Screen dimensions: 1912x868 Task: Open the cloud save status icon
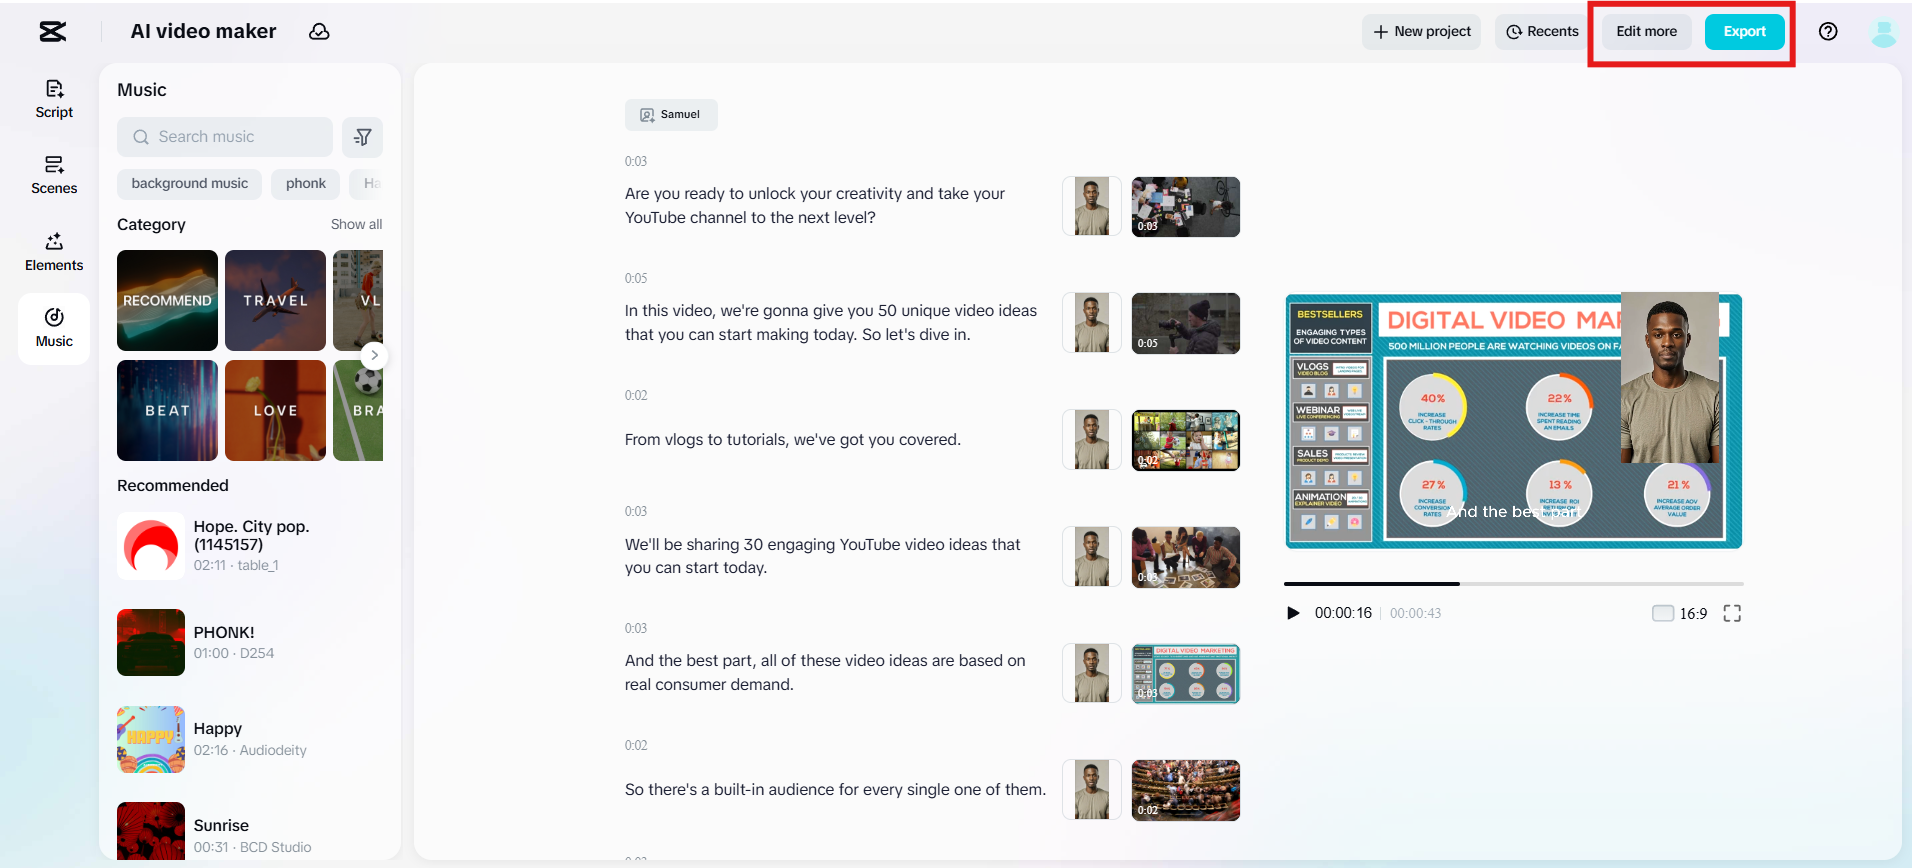coord(319,32)
